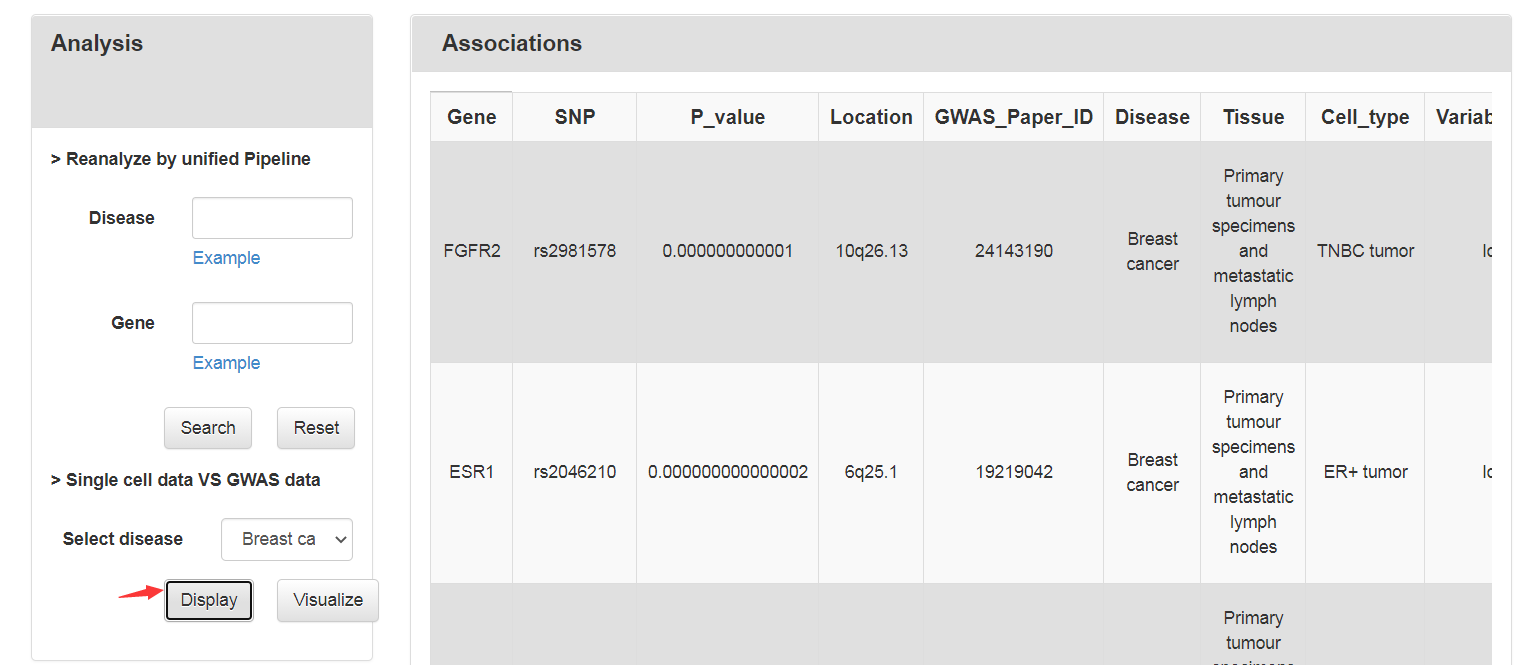Click the Cell_type column header
Viewport: 1531px width, 665px height.
point(1365,117)
